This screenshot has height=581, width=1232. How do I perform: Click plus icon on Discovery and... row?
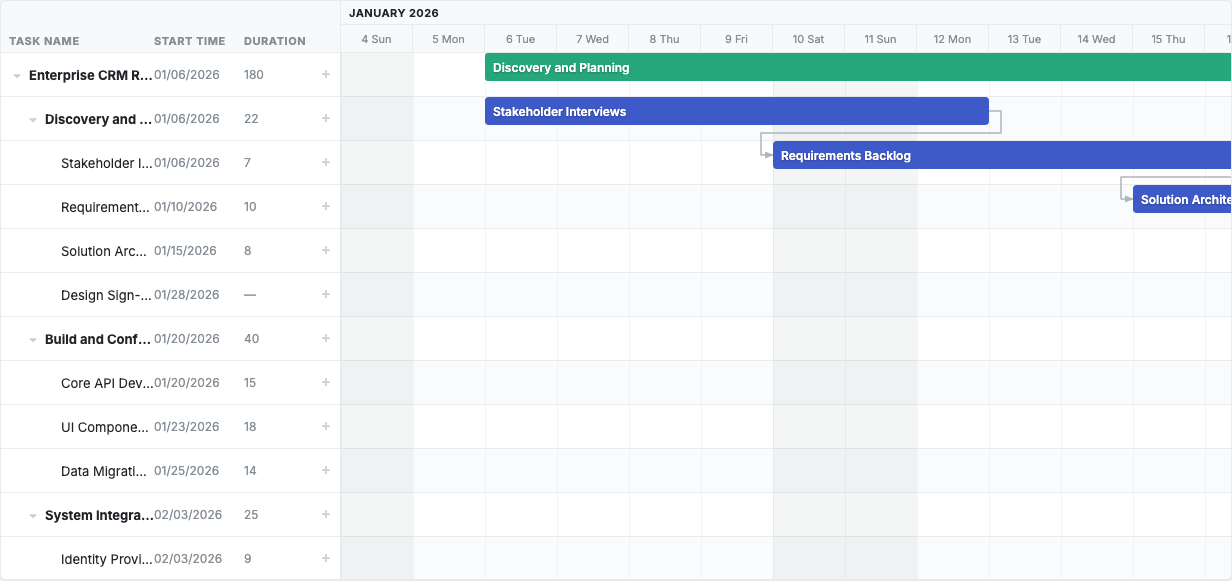click(325, 119)
